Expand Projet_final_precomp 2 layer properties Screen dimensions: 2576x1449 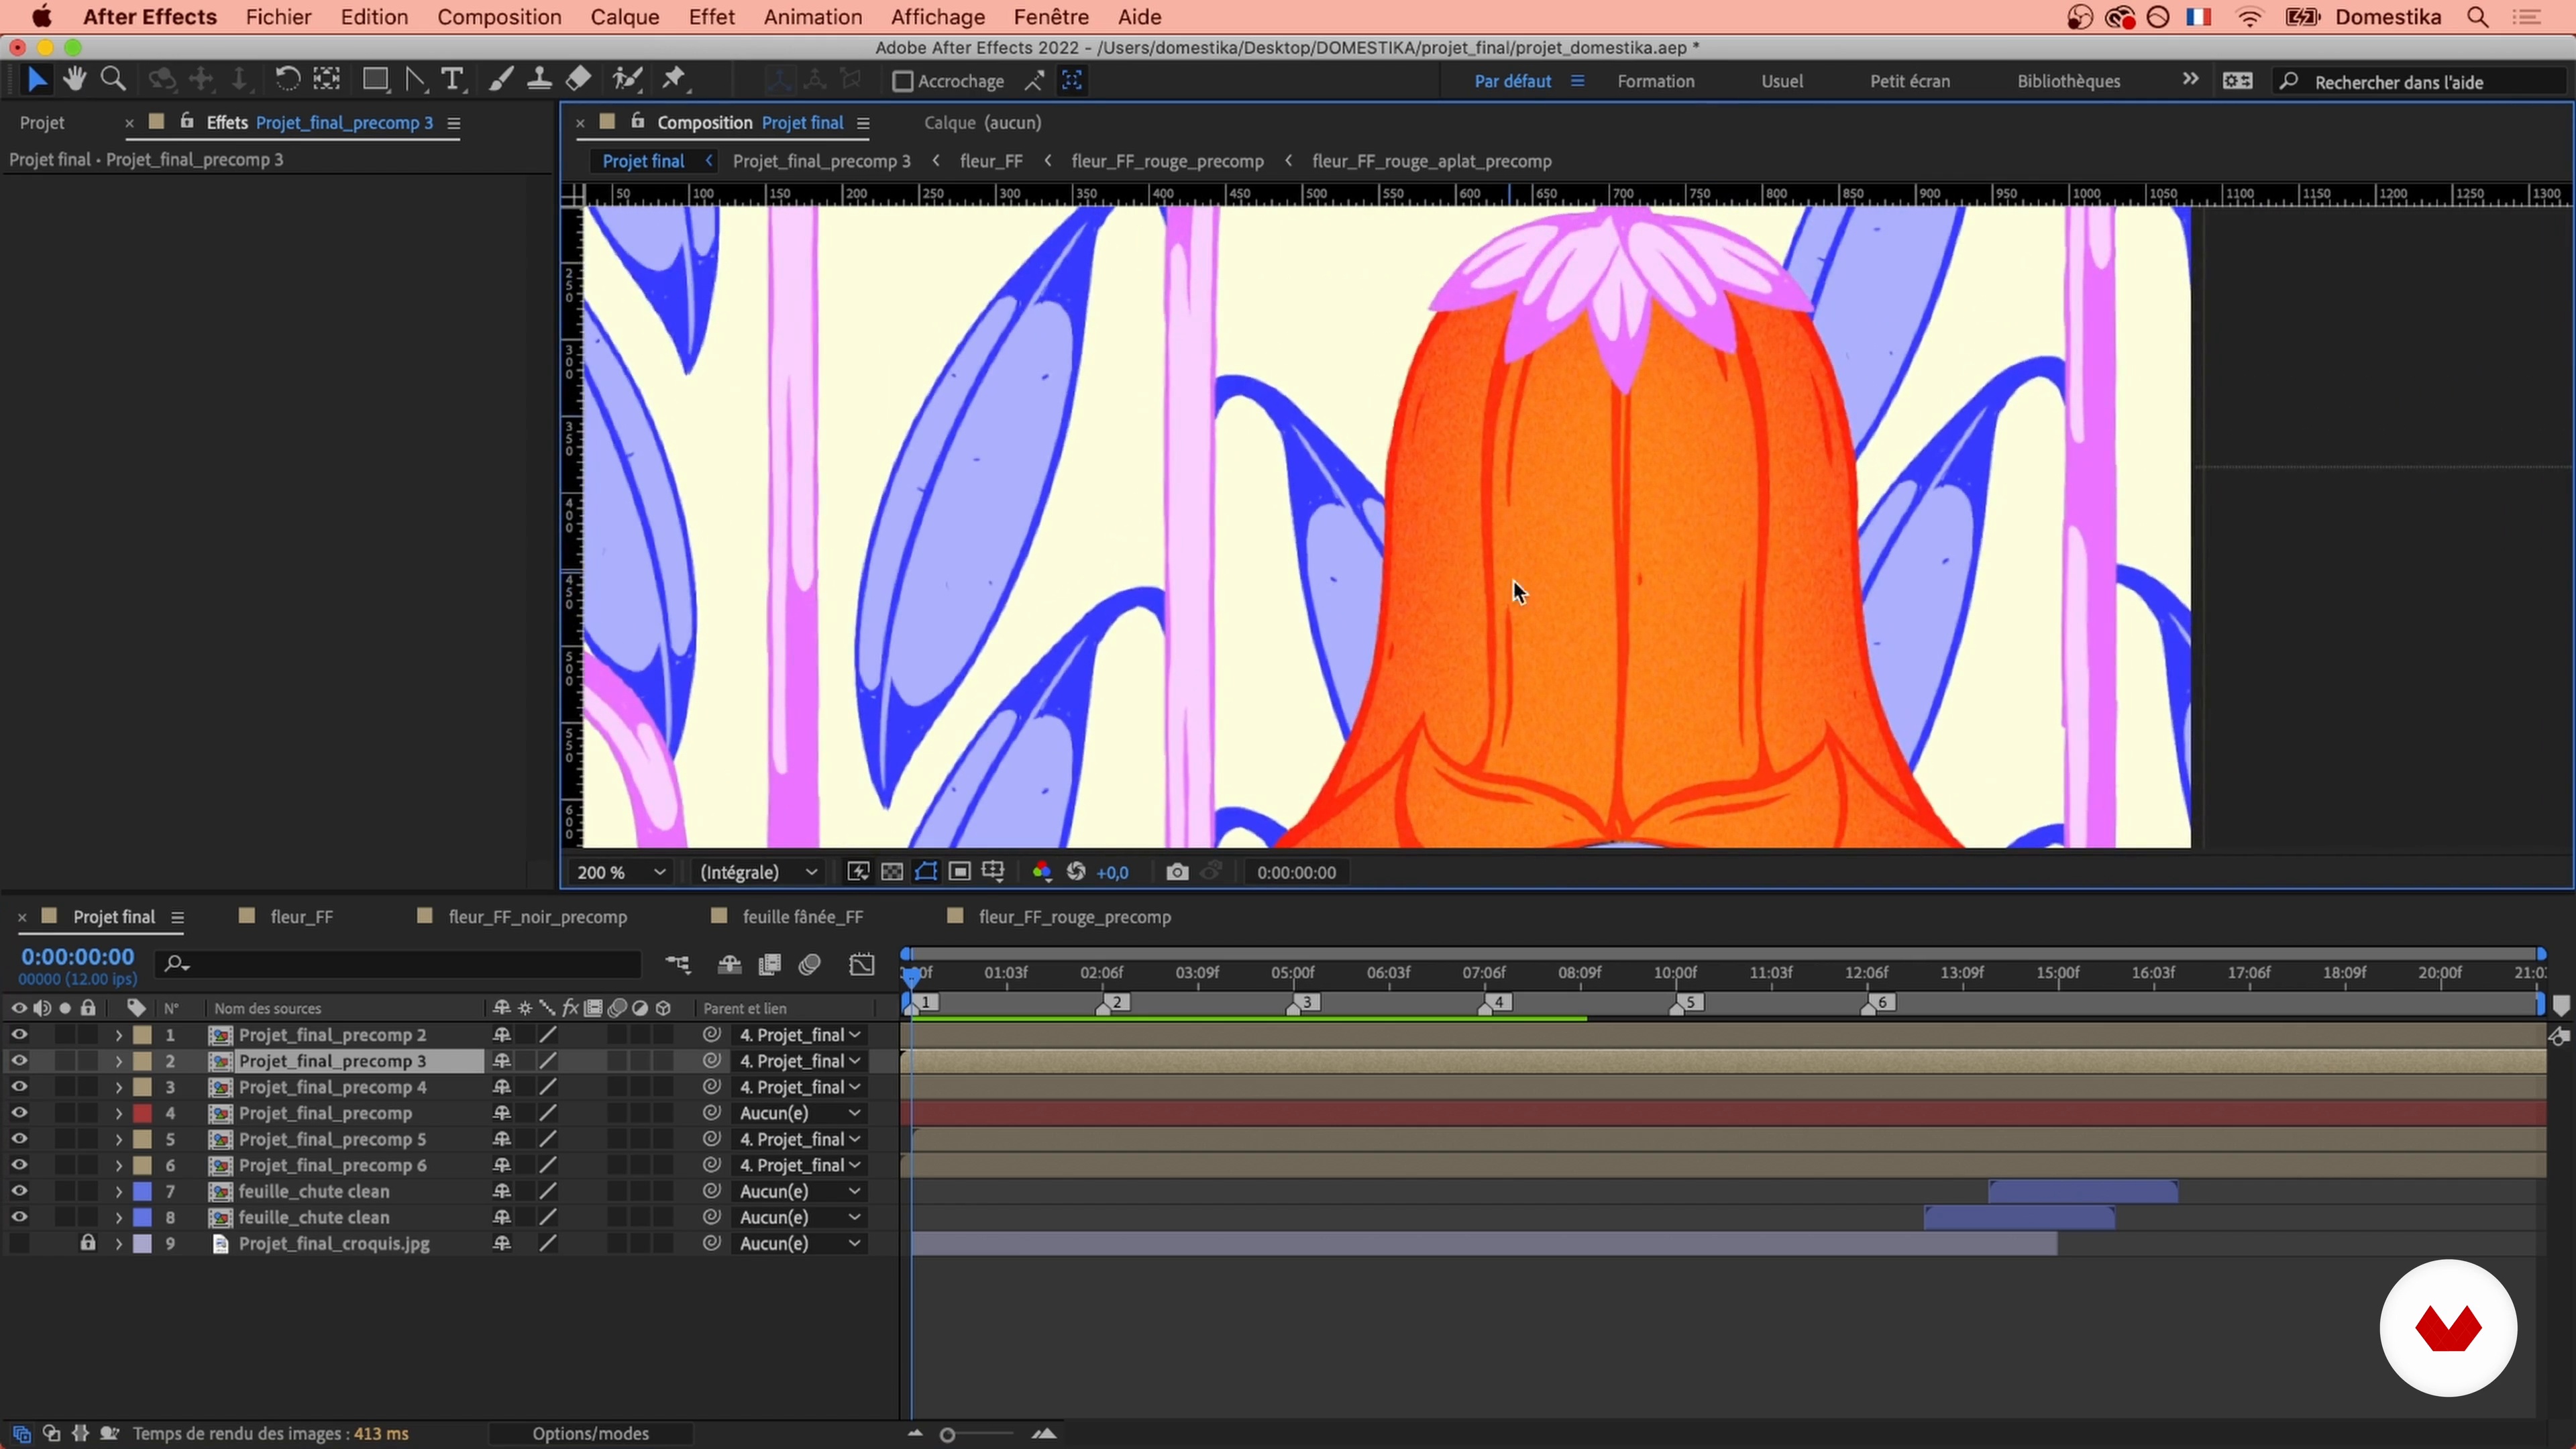click(x=118, y=1035)
